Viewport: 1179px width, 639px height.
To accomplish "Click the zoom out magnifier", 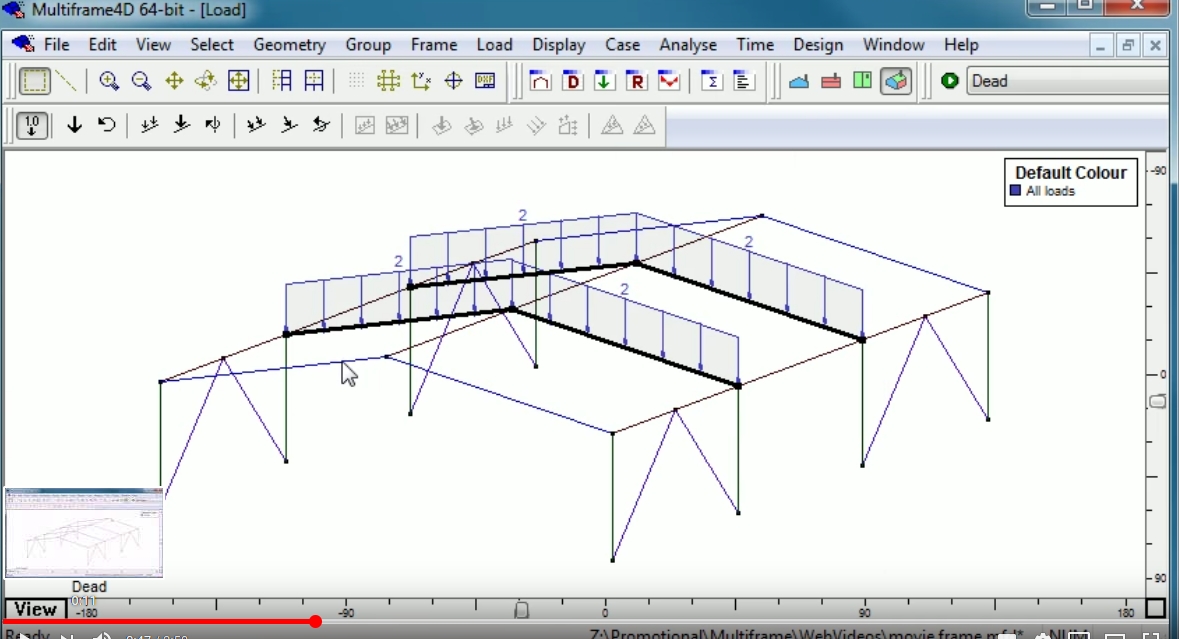I will coord(141,81).
